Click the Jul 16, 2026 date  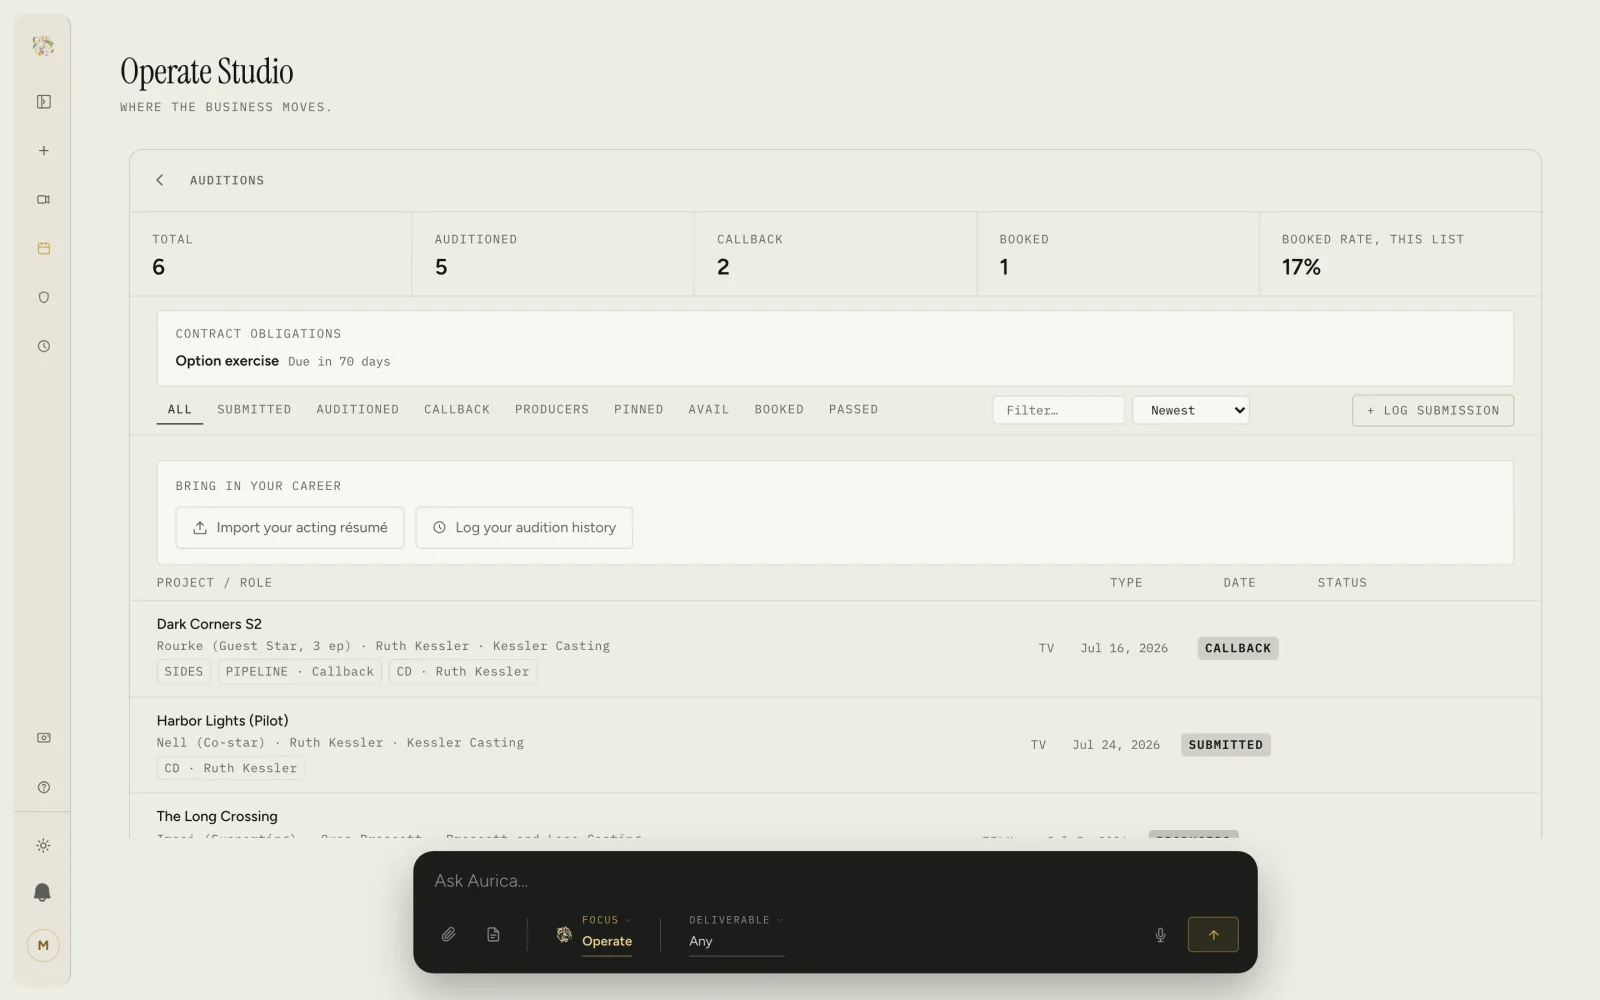pyautogui.click(x=1124, y=648)
